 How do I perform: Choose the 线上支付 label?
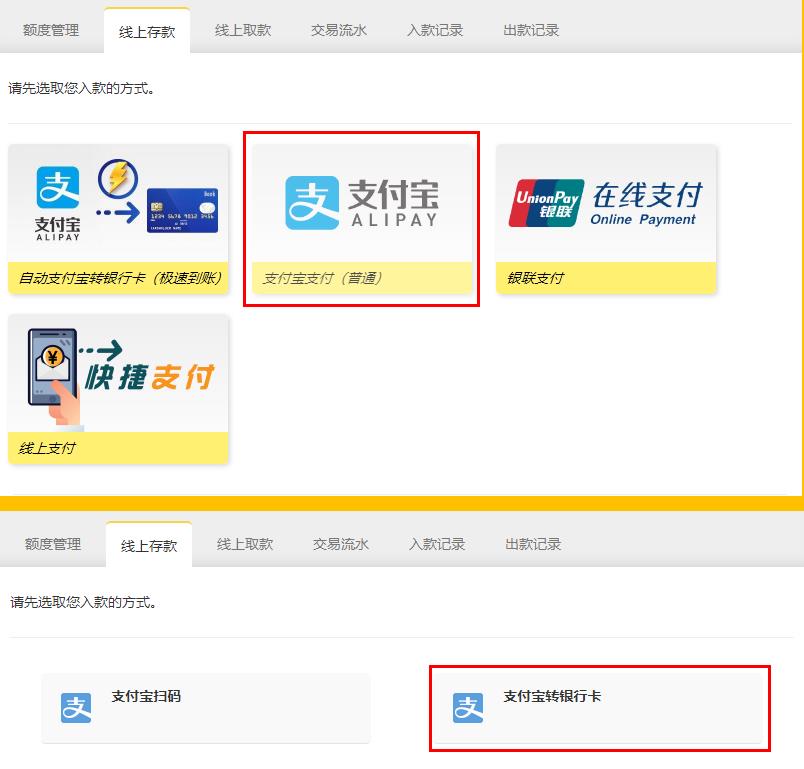[47, 448]
